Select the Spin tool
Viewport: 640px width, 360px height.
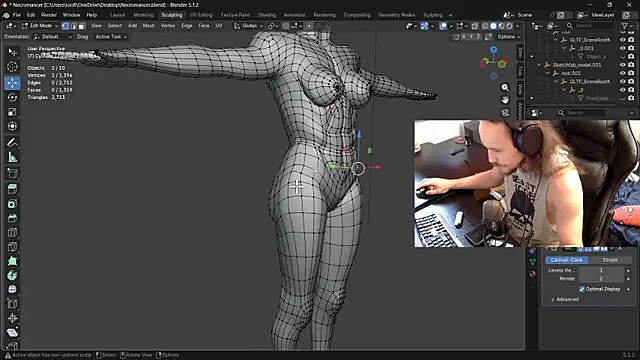pyautogui.click(x=12, y=275)
